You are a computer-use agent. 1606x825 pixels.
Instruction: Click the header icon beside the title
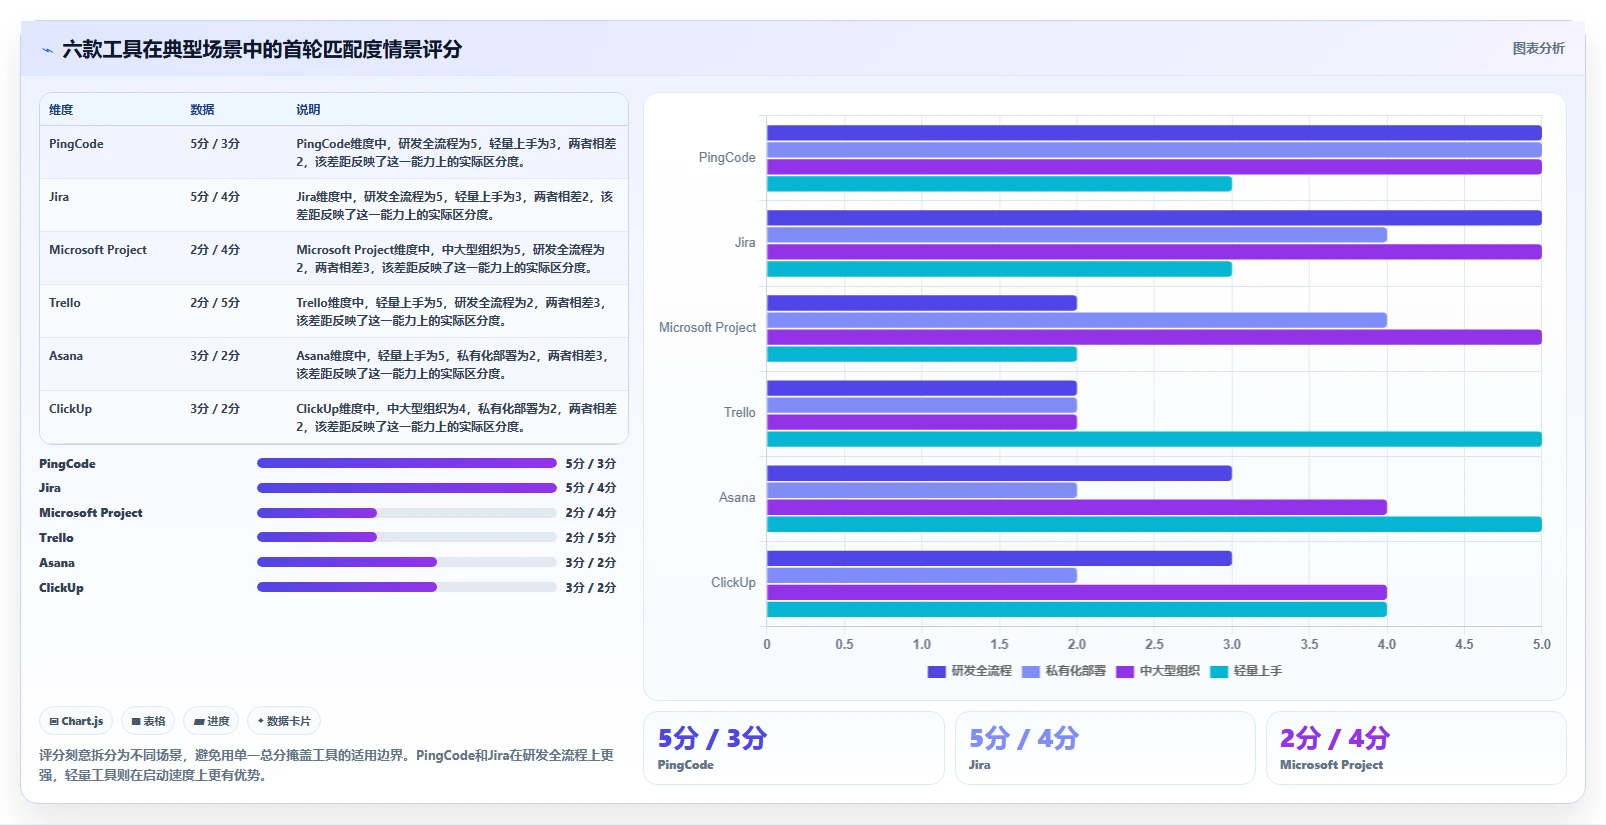click(47, 50)
